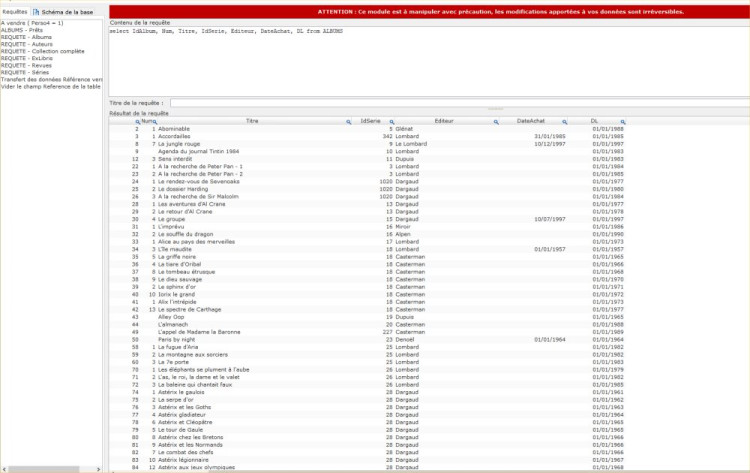750x473 pixels.
Task: Select the 'Paris by night' row
Action: 367,340
